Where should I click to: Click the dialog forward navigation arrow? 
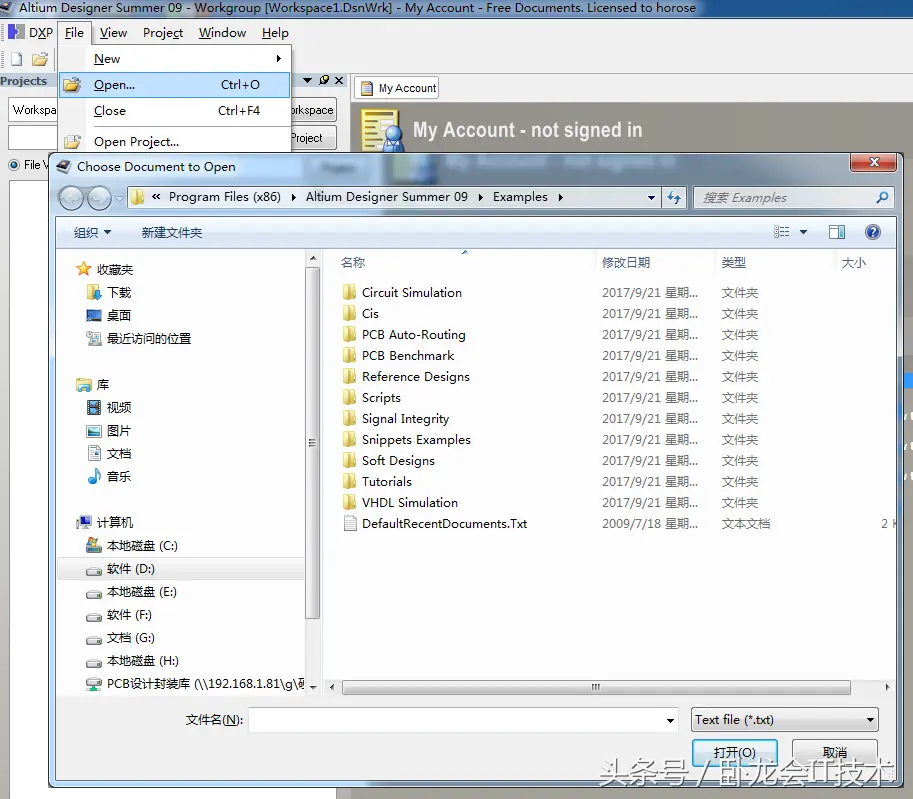[99, 198]
